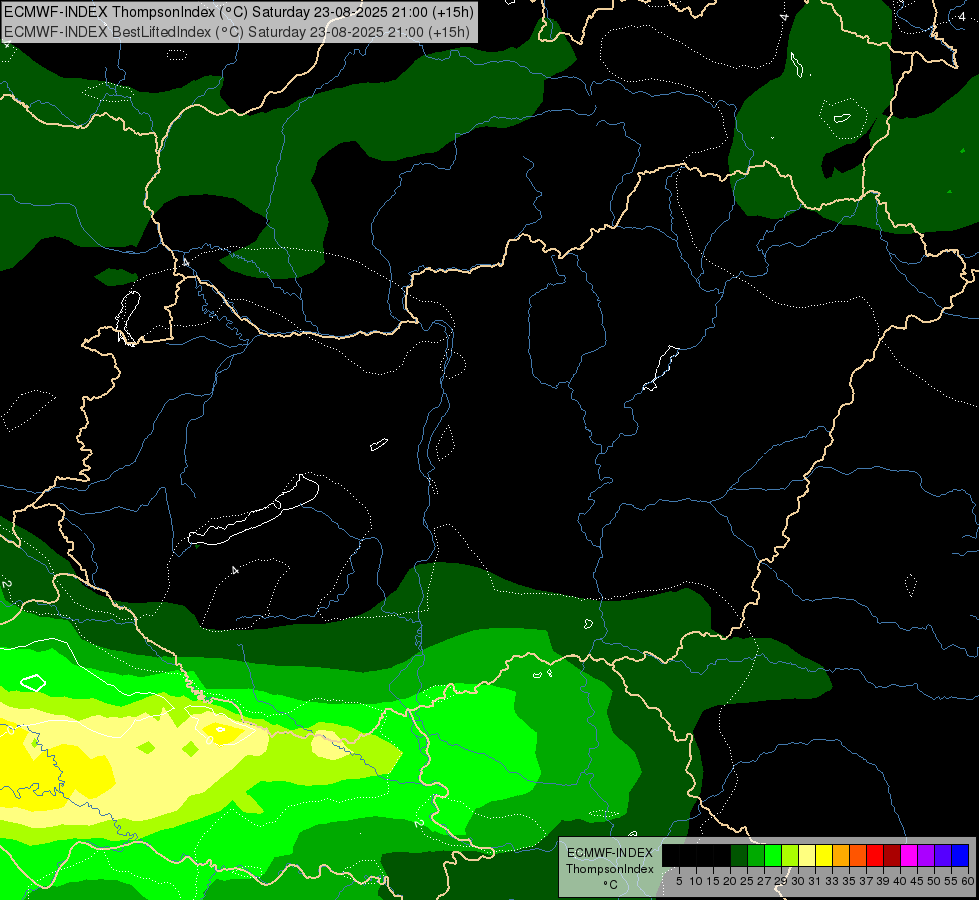Select the blue 55–60 legend swatch
Image resolution: width=979 pixels, height=900 pixels.
pyautogui.click(x=960, y=855)
